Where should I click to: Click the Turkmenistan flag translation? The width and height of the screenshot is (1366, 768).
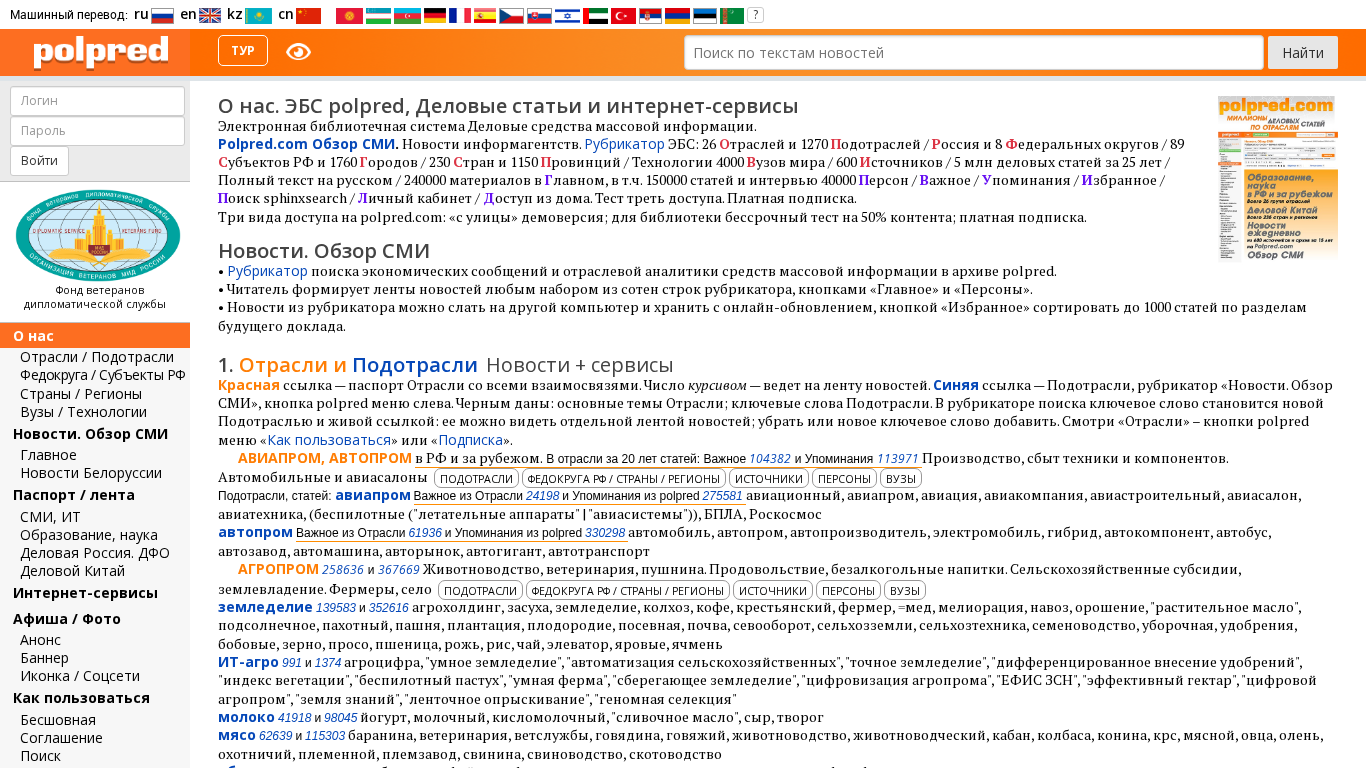(x=732, y=16)
